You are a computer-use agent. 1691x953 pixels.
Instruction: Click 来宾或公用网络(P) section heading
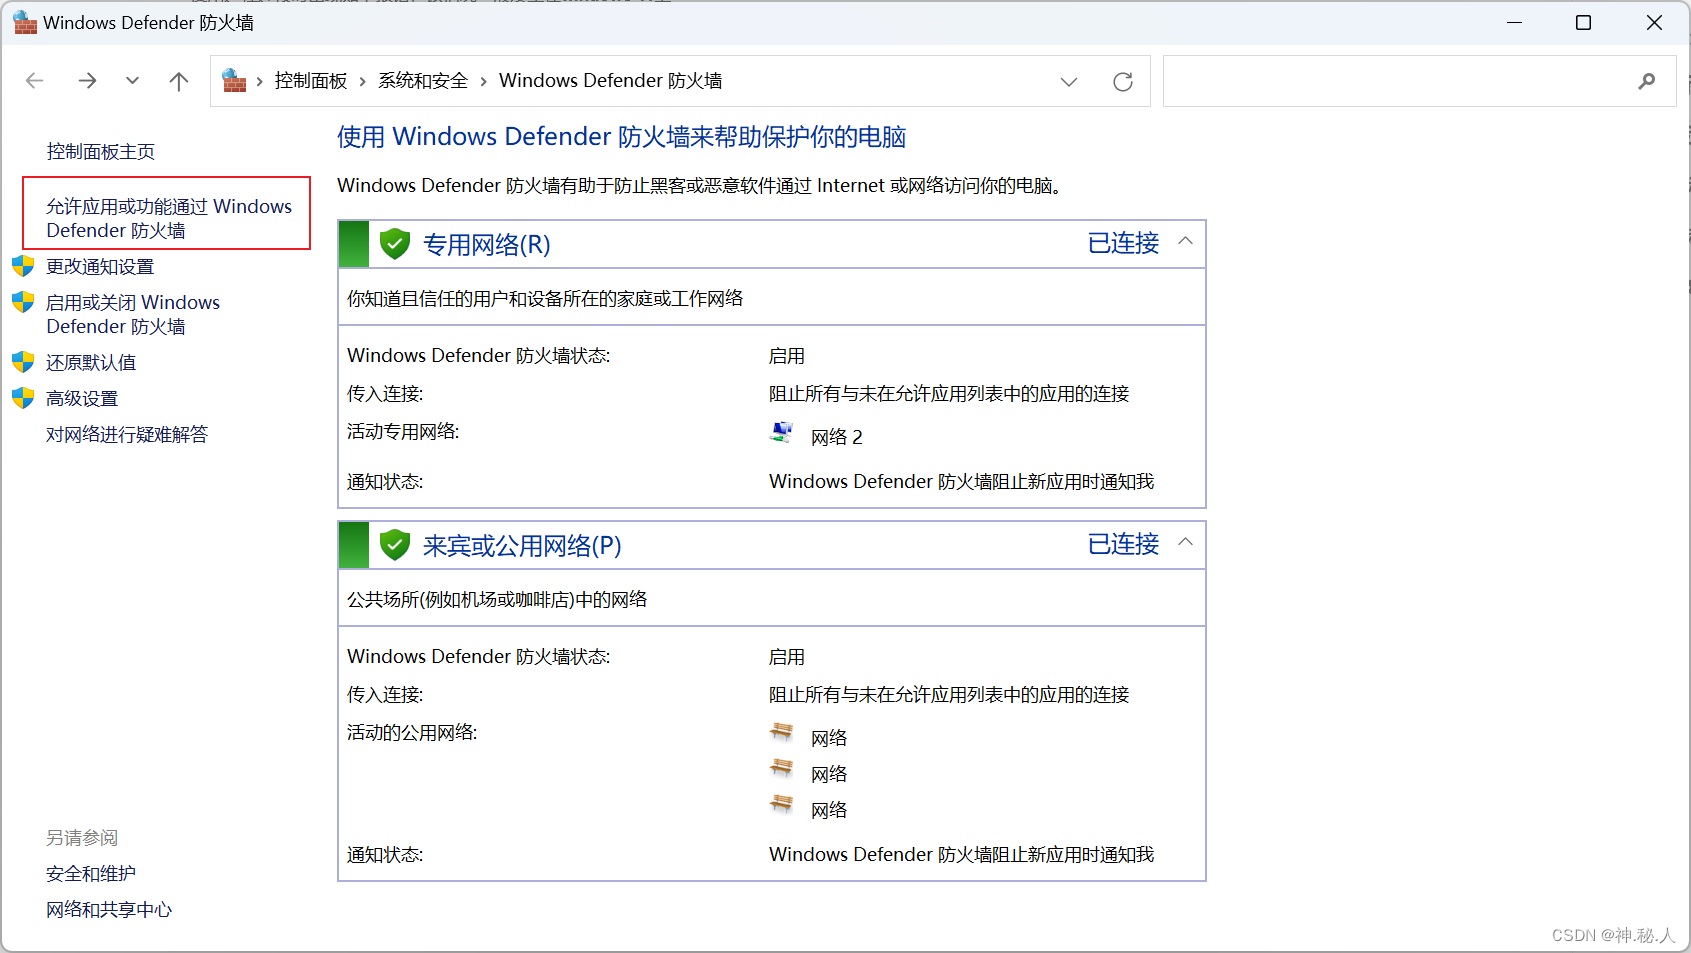[x=522, y=546]
